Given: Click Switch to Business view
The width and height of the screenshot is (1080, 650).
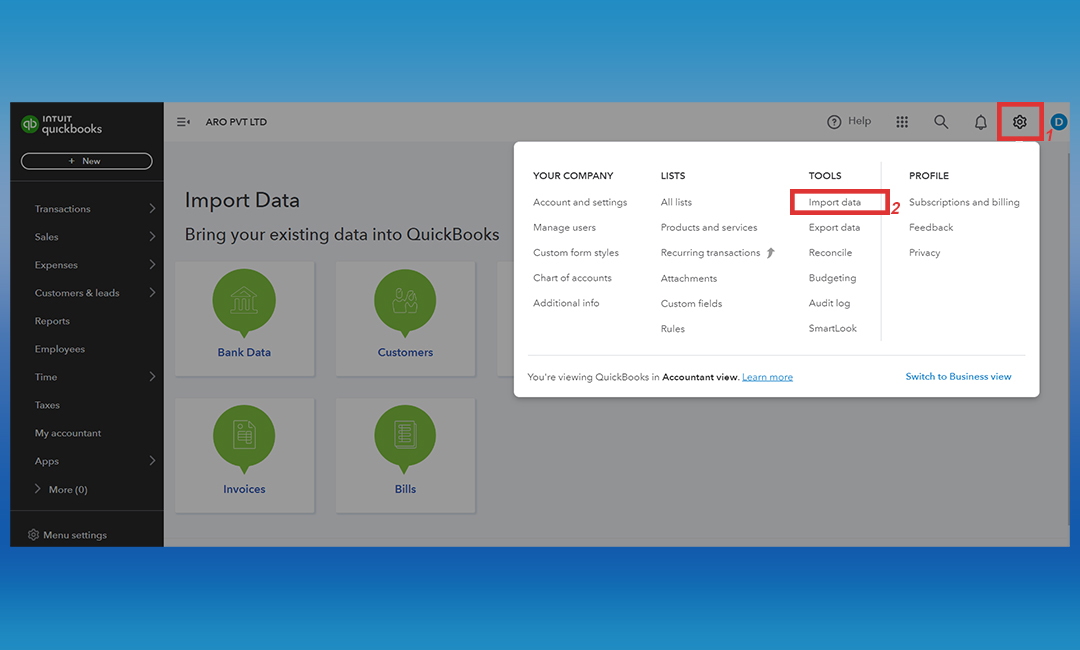Looking at the screenshot, I should click(958, 377).
